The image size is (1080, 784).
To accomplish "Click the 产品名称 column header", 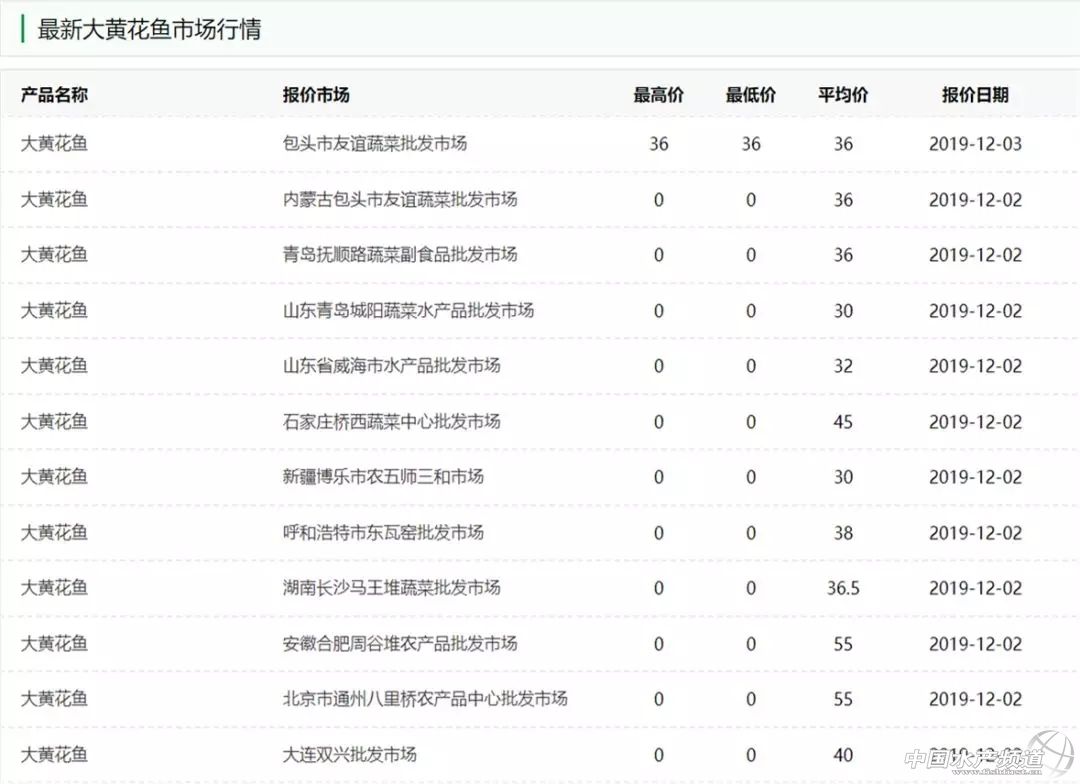I will coord(54,95).
